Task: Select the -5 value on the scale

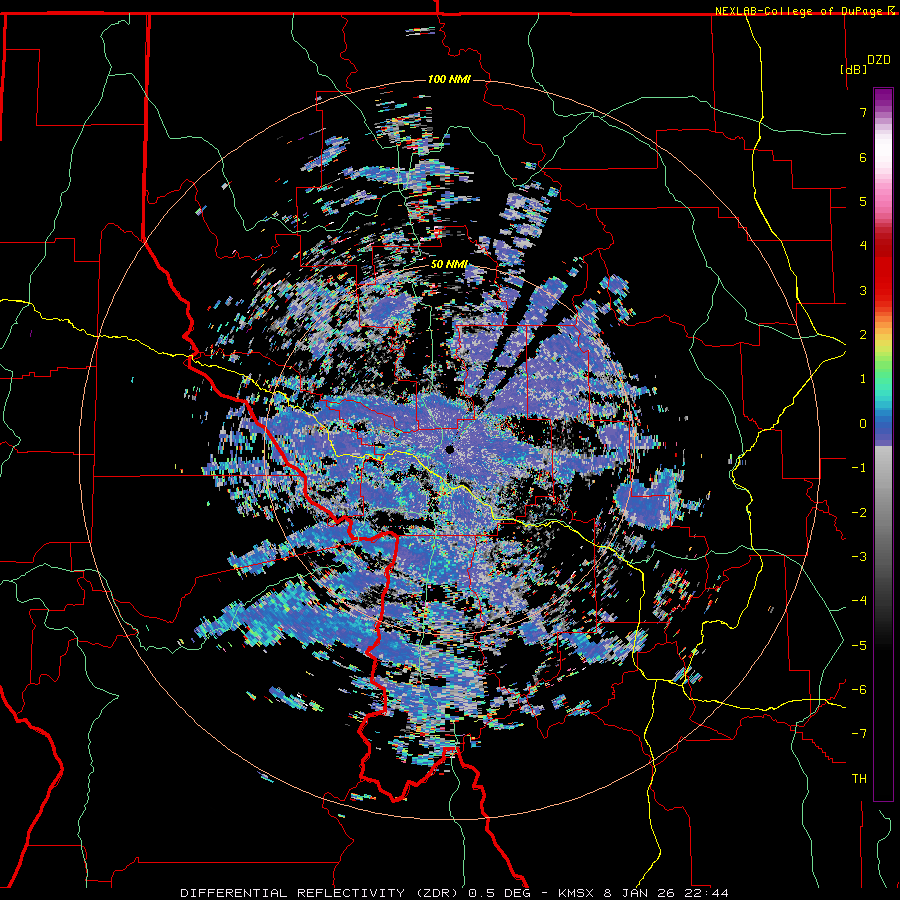Action: [859, 646]
